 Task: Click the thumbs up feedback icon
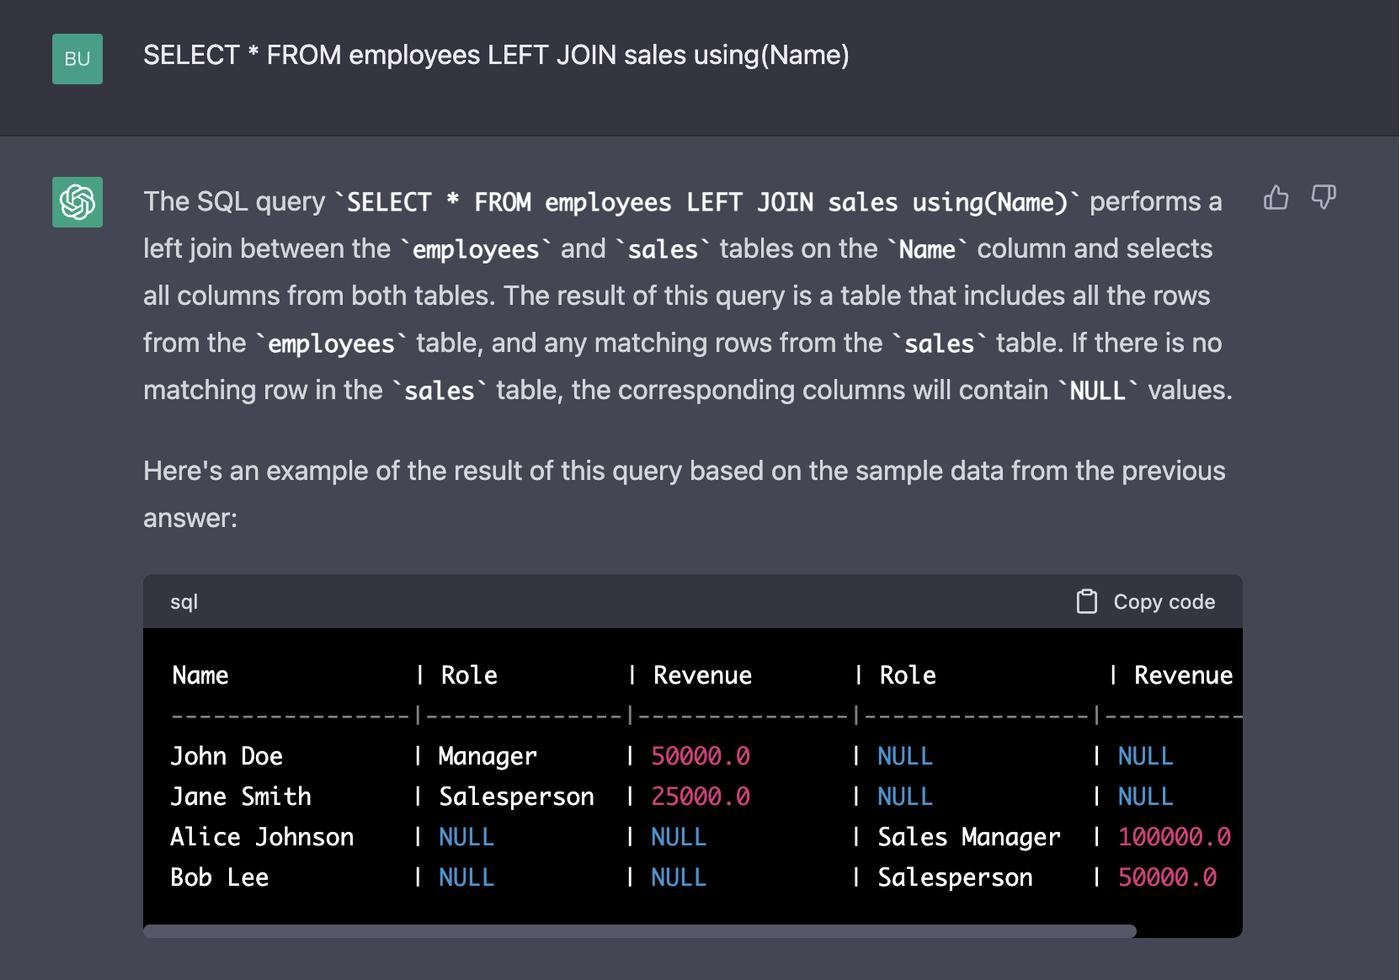click(x=1275, y=198)
